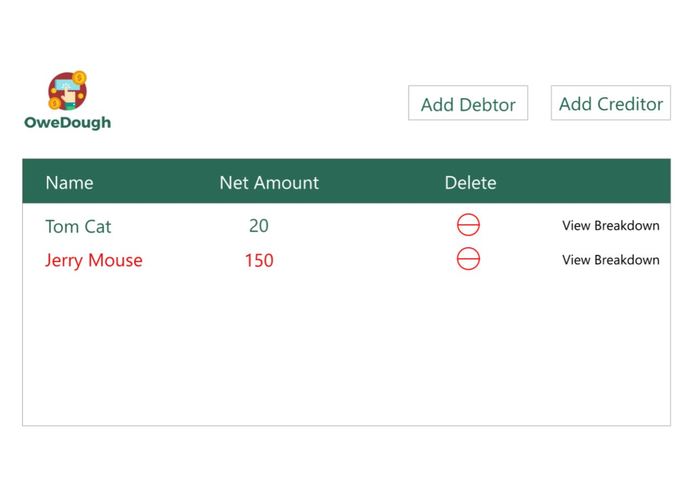Screen dimensions: 695x494
Task: Open the Add Debtor form
Action: coord(468,103)
